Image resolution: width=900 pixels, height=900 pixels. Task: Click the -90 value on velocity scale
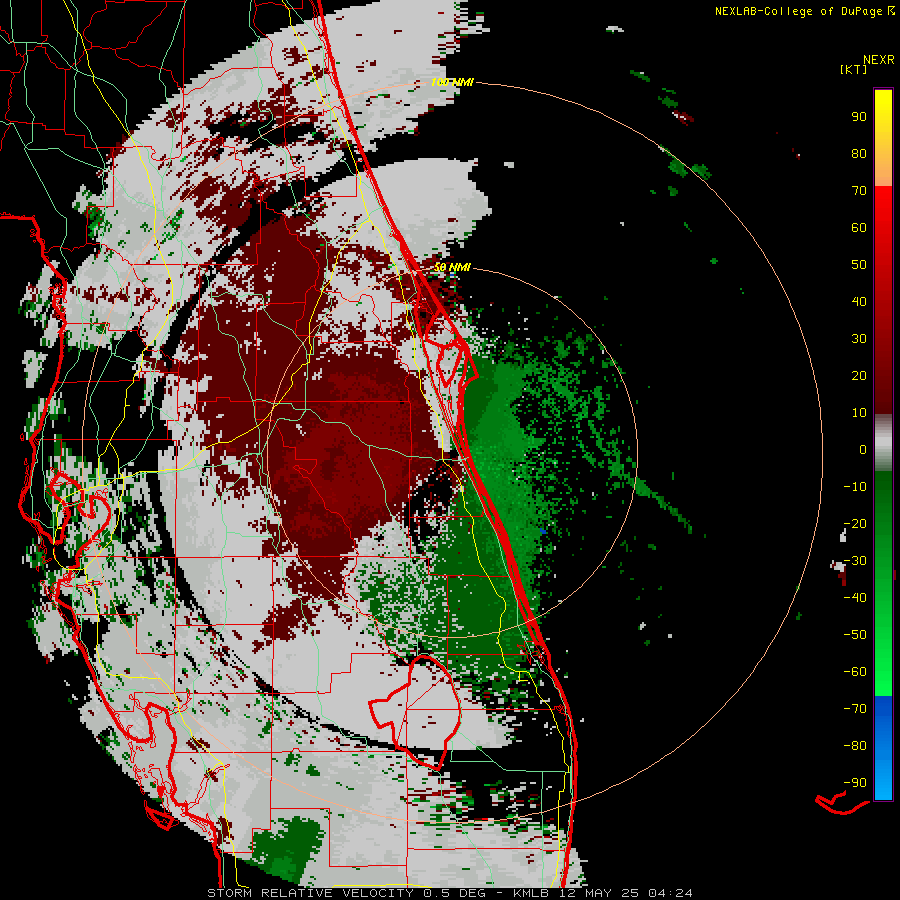pos(855,783)
